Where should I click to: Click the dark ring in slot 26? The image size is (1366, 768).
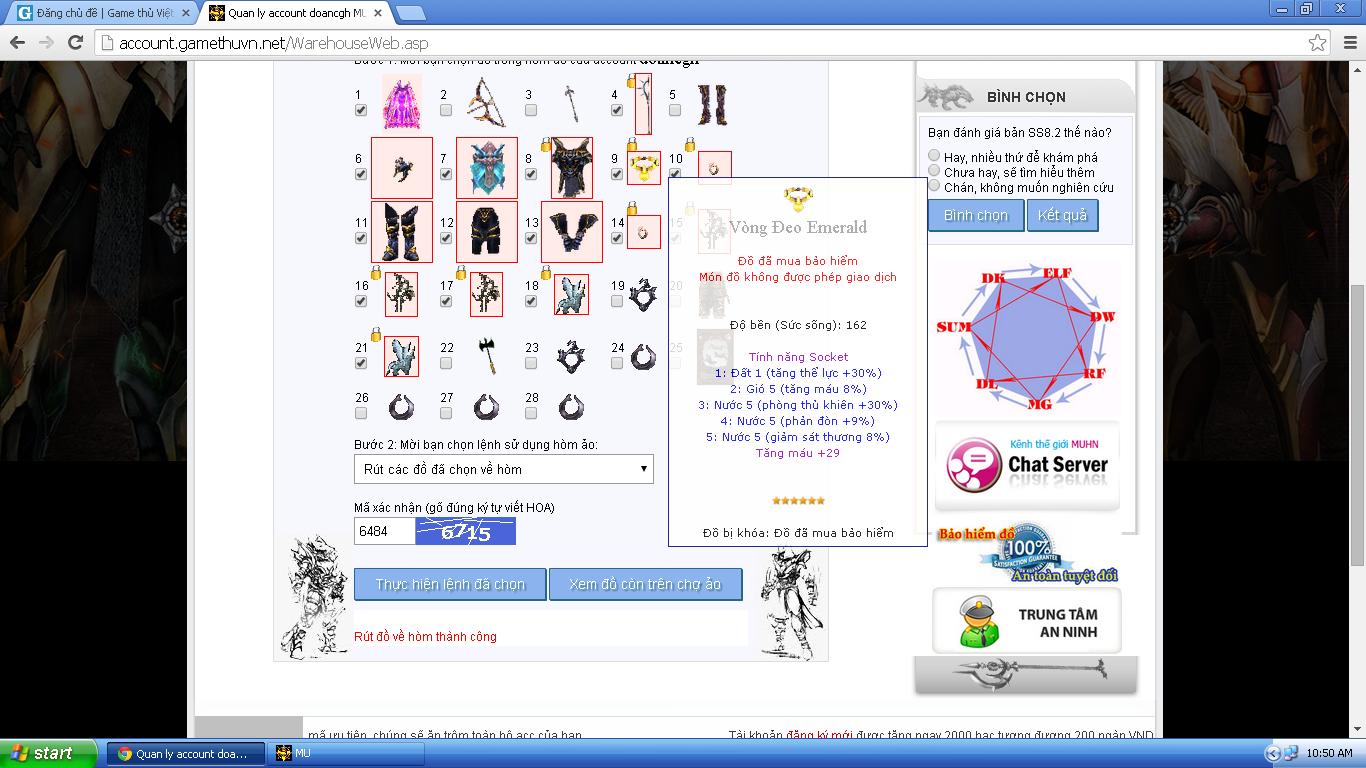[401, 406]
